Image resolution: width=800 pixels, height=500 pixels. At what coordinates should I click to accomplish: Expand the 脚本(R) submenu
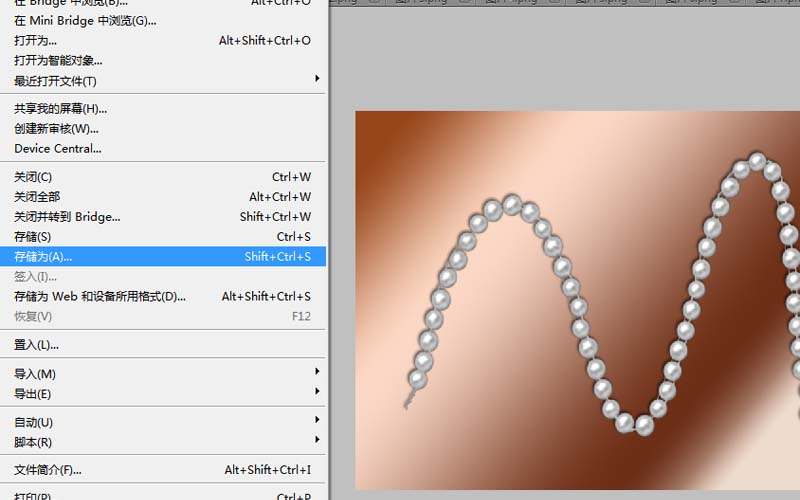point(163,442)
